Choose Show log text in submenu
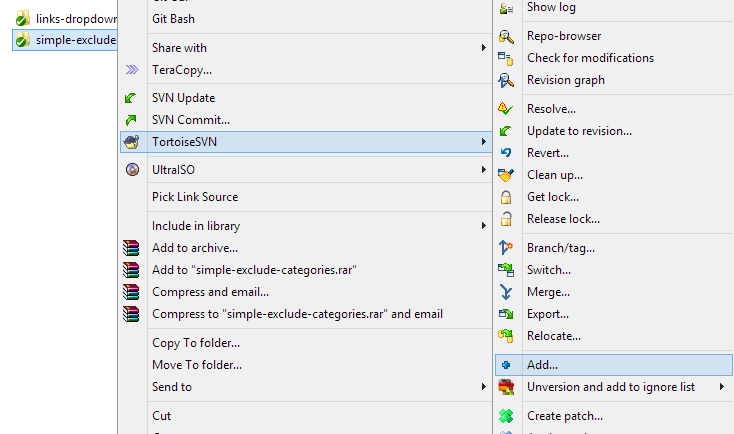The image size is (734, 434). click(x=551, y=7)
